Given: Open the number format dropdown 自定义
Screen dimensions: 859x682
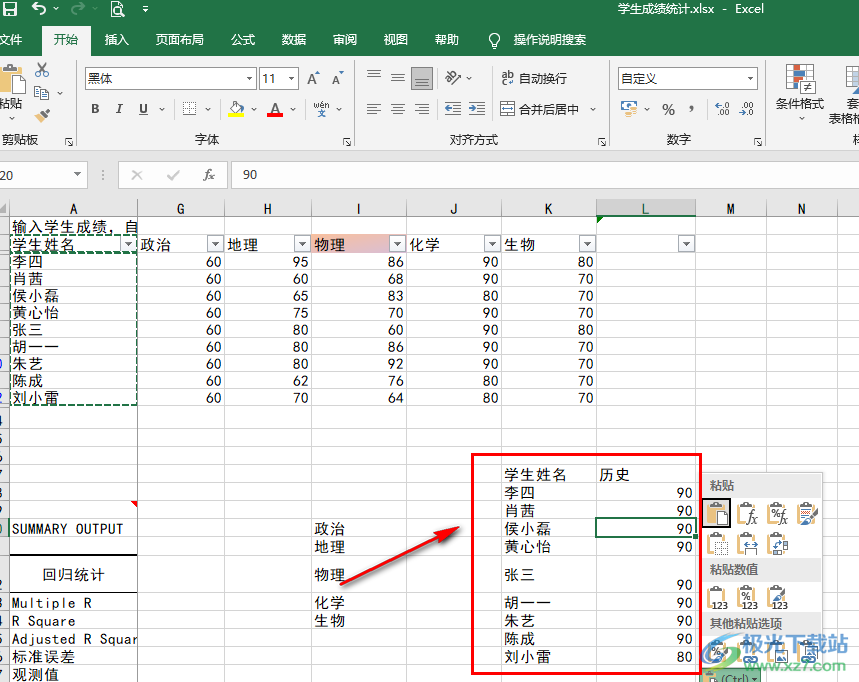Looking at the screenshot, I should coord(750,78).
